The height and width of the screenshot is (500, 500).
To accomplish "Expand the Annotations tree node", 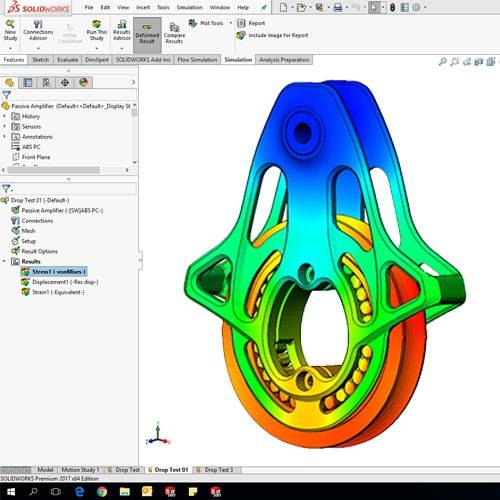I will tap(4, 136).
